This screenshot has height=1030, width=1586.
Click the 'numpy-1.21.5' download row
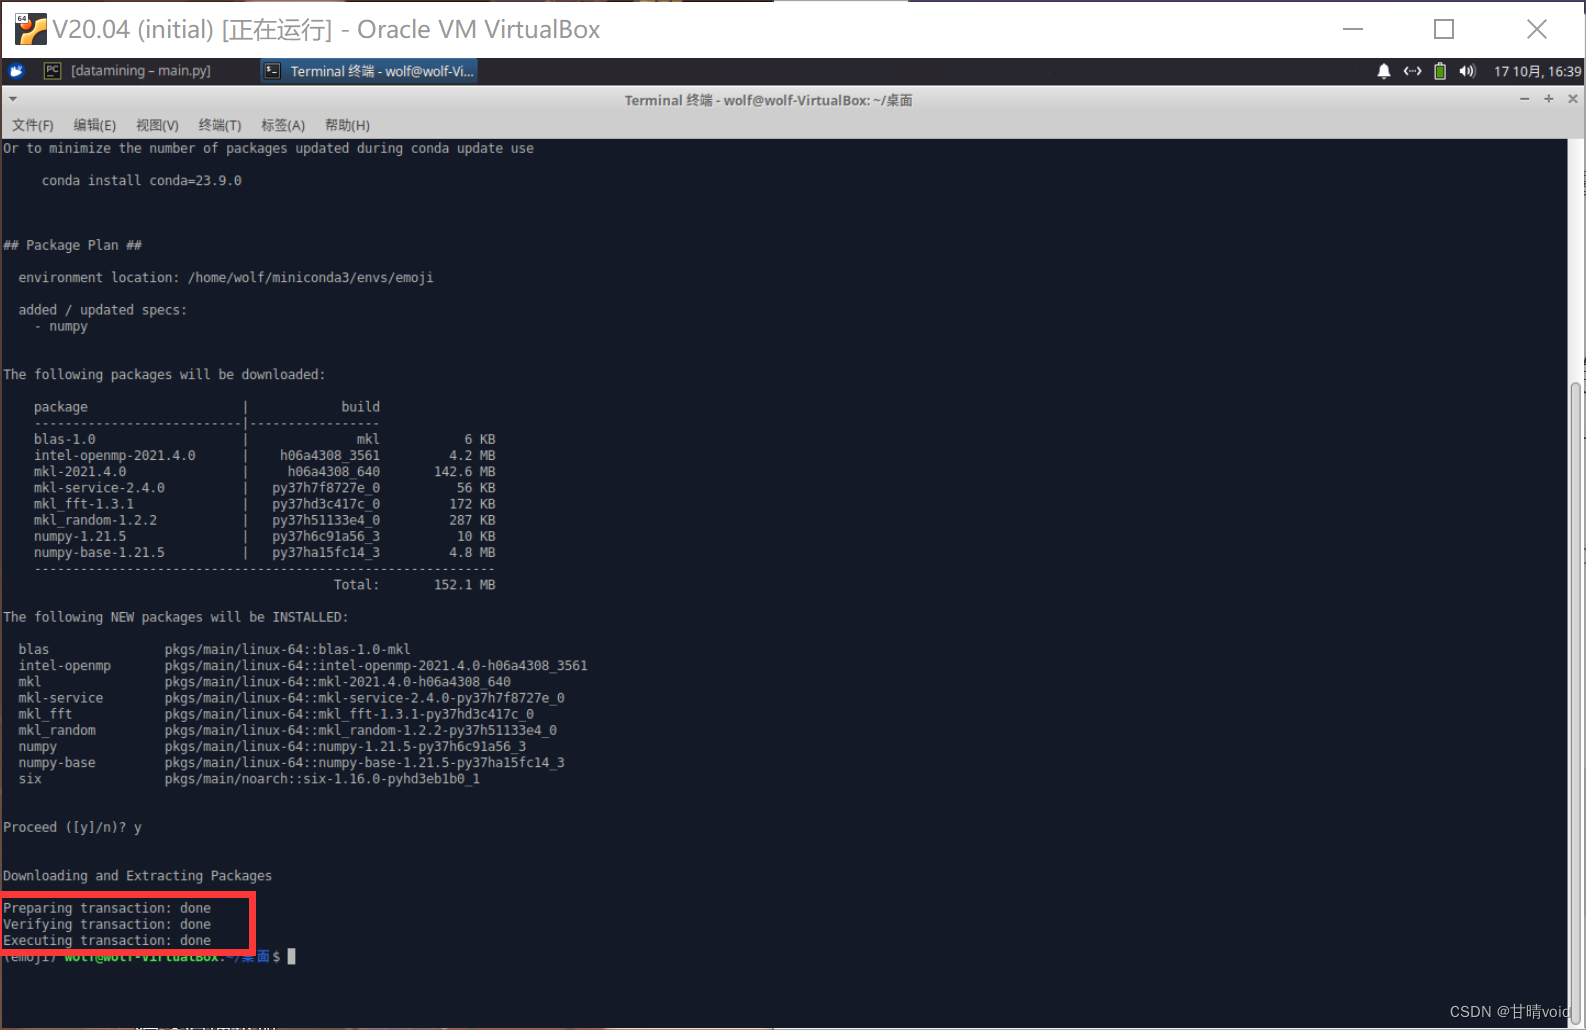(265, 536)
